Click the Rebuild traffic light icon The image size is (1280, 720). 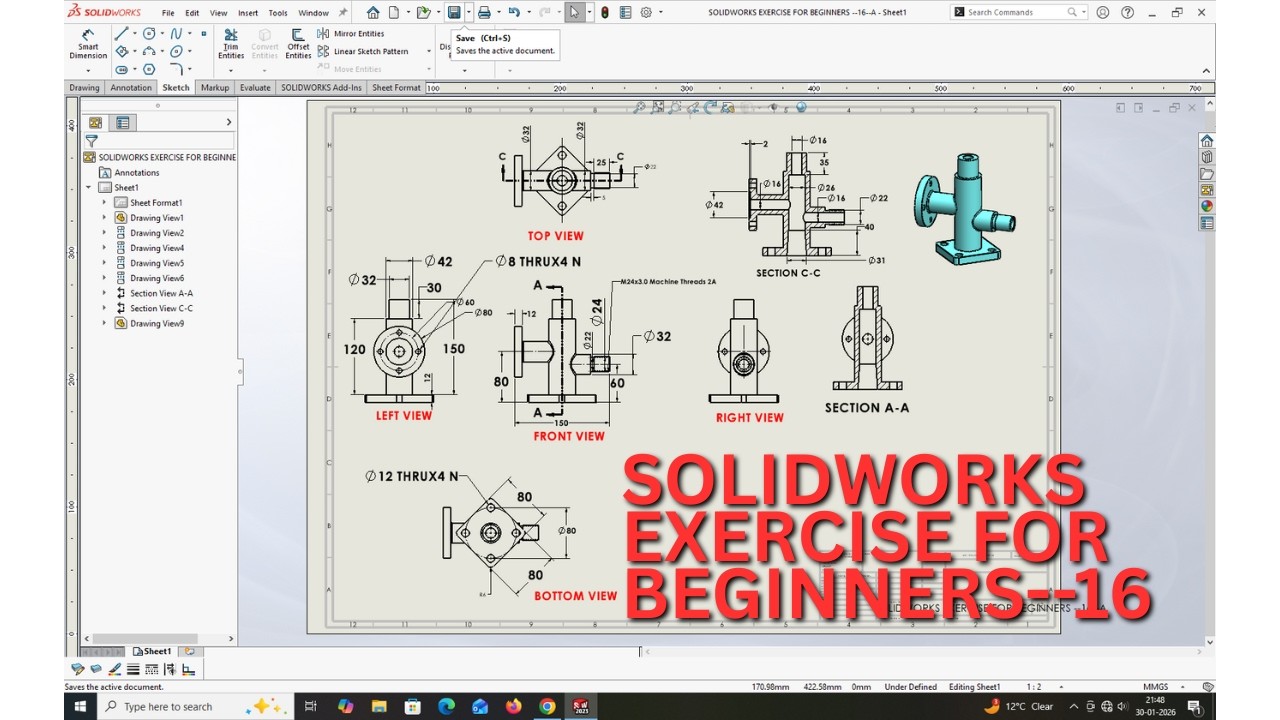click(604, 12)
